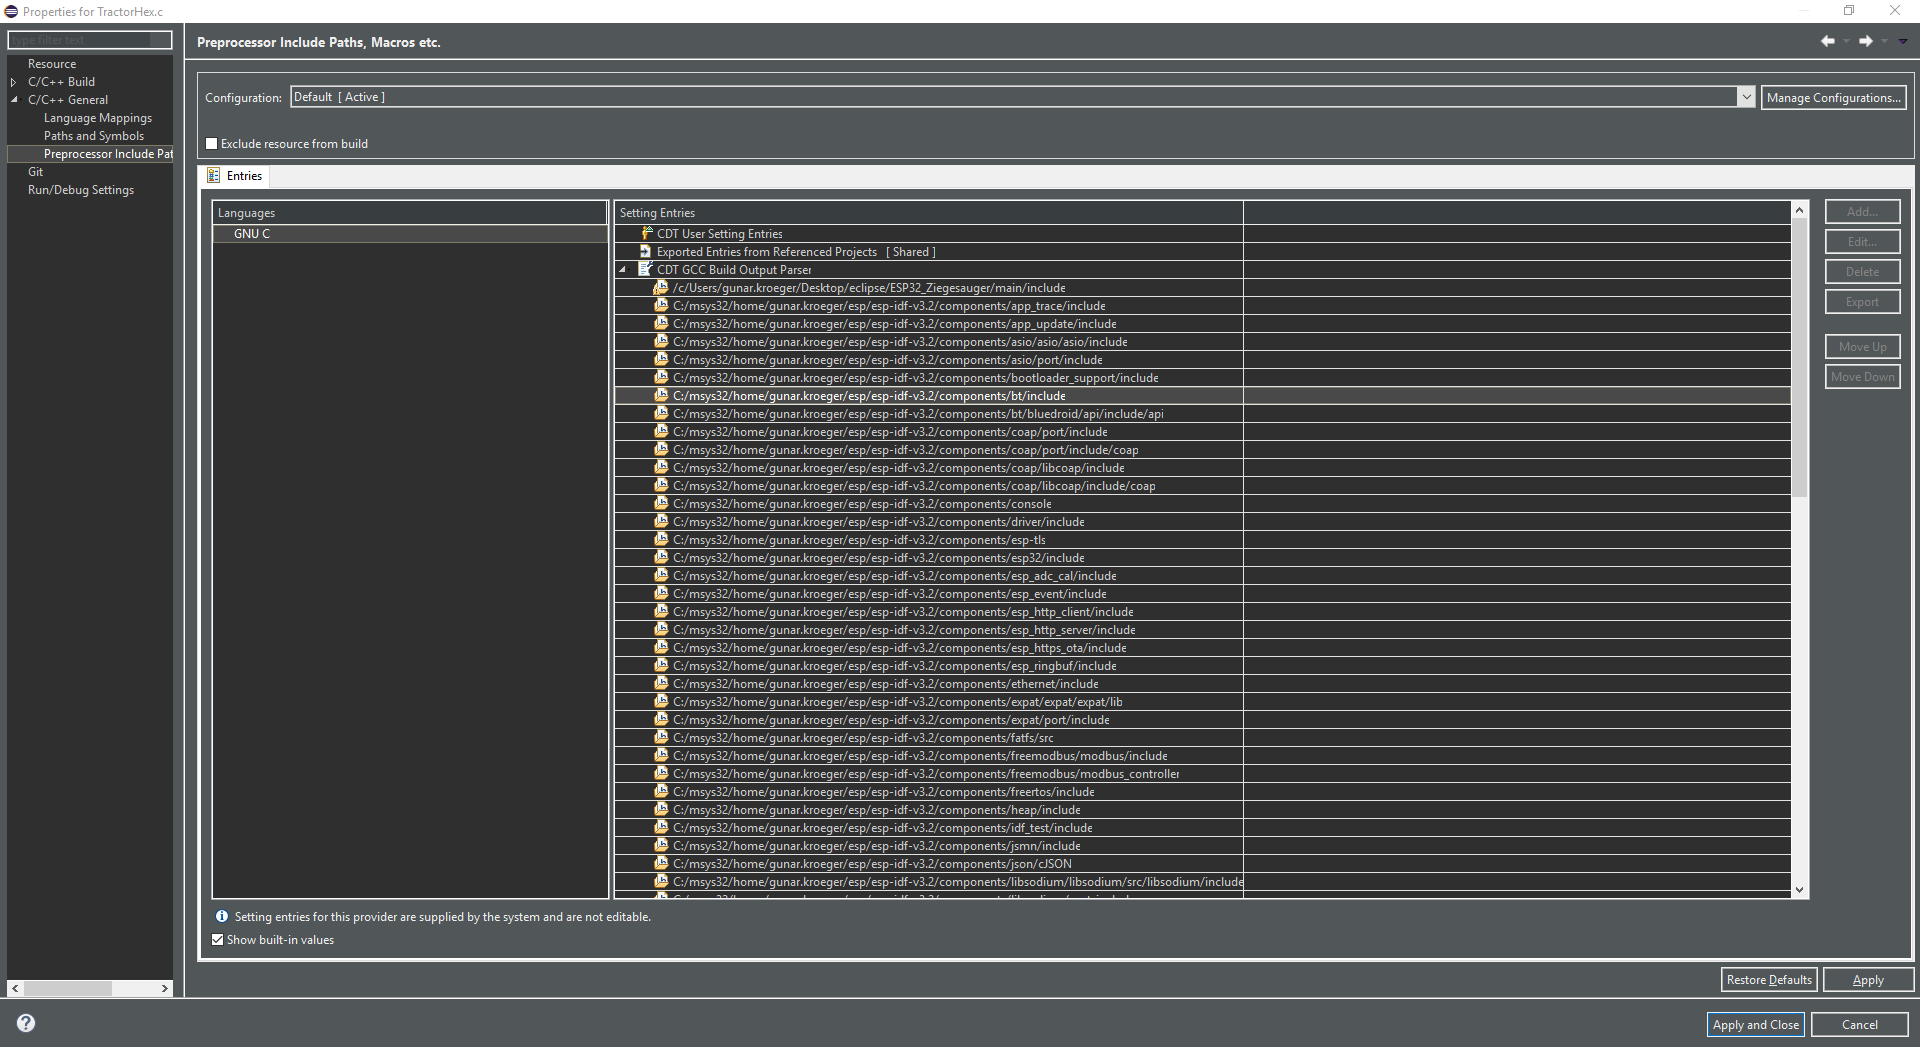Click the Entries tab icon
1920x1047 pixels.
(213, 176)
